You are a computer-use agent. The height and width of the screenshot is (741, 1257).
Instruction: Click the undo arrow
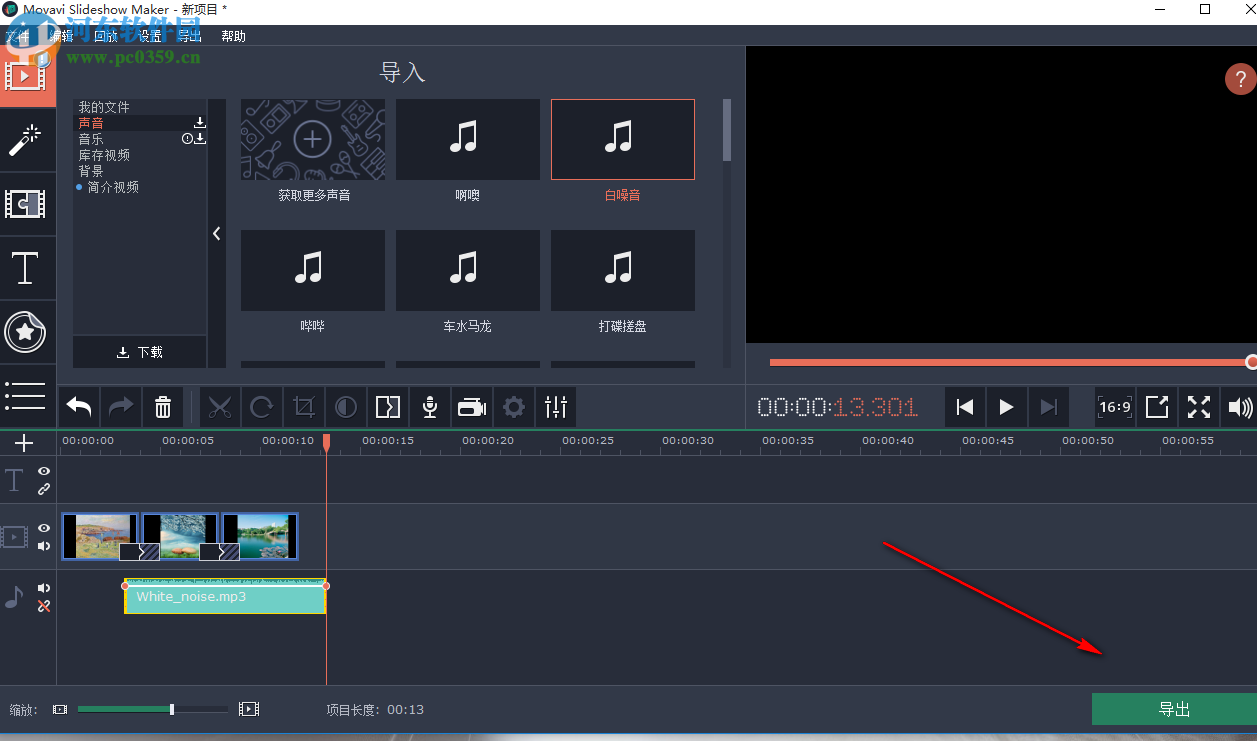point(79,407)
